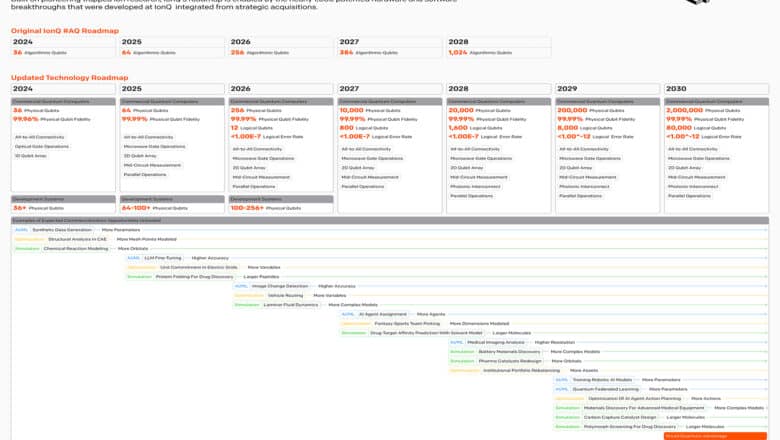This screenshot has width=780, height=440.
Task: Select the 'Unit Commitment in Electric Grids' use case
Action: click(x=199, y=267)
